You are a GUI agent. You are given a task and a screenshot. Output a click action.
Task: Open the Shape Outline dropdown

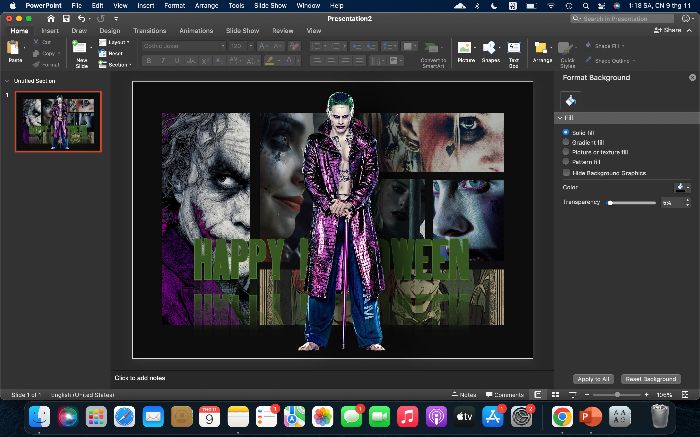pyautogui.click(x=610, y=60)
